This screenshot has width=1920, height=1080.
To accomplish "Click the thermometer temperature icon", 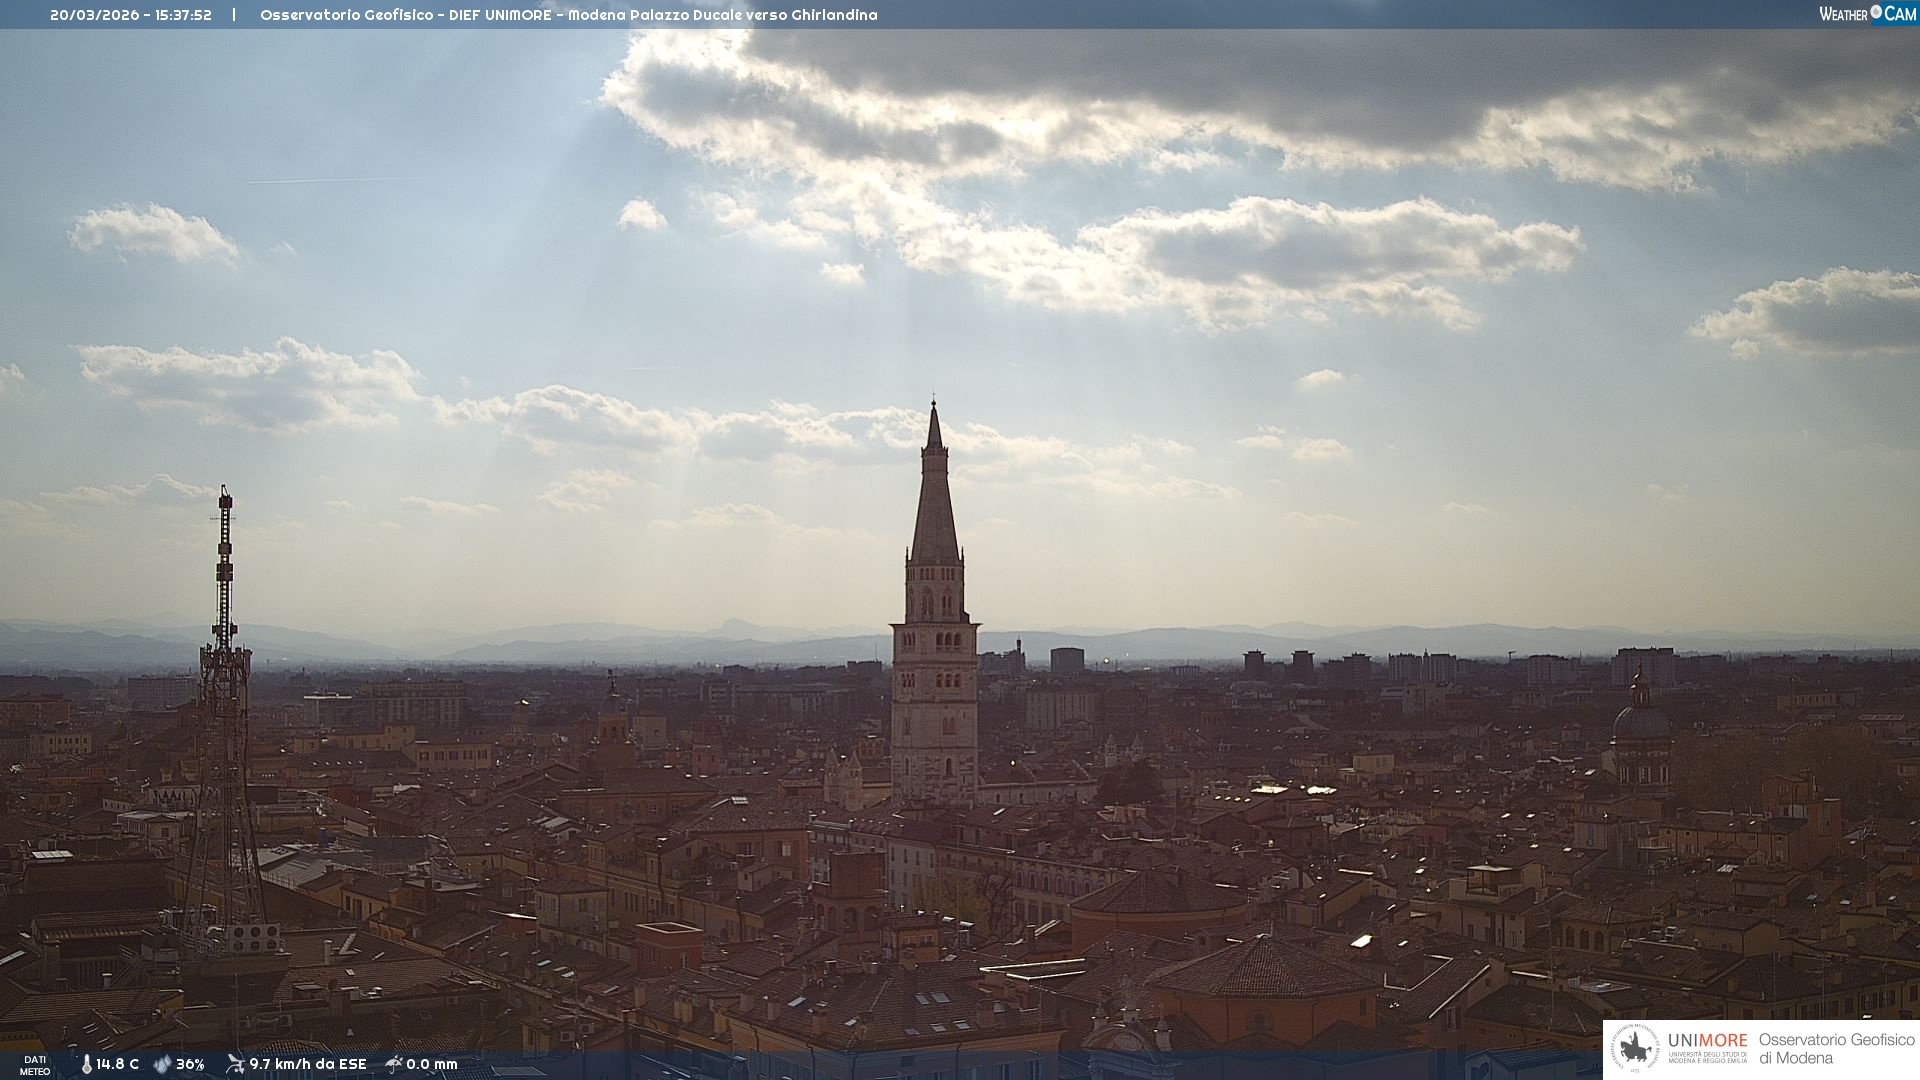I will click(86, 1064).
